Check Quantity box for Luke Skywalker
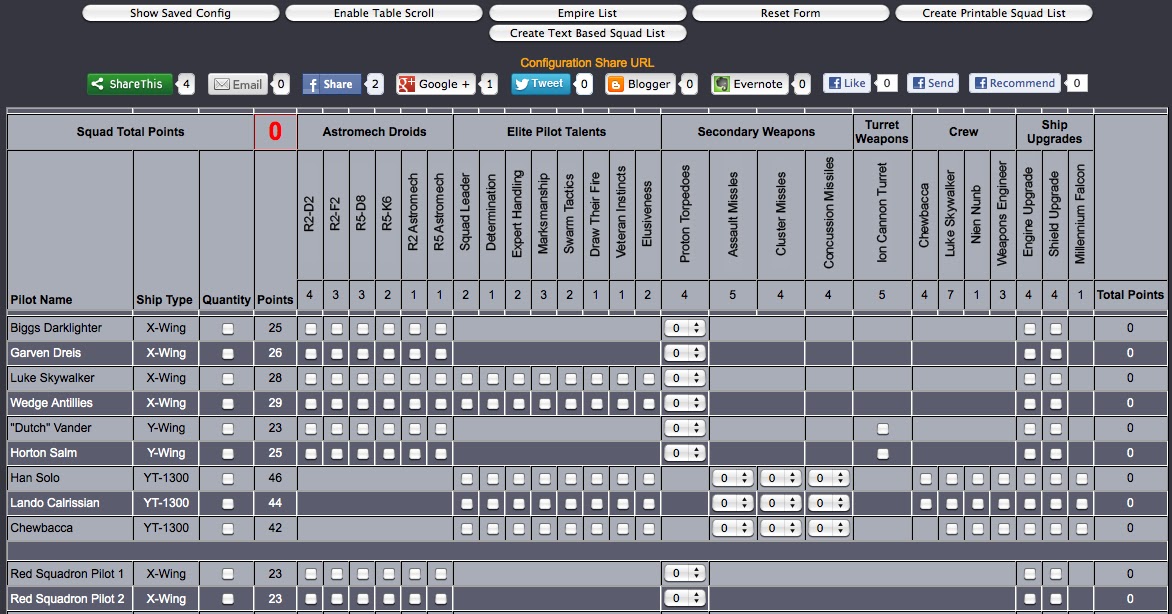The height and width of the screenshot is (614, 1172). pos(228,378)
